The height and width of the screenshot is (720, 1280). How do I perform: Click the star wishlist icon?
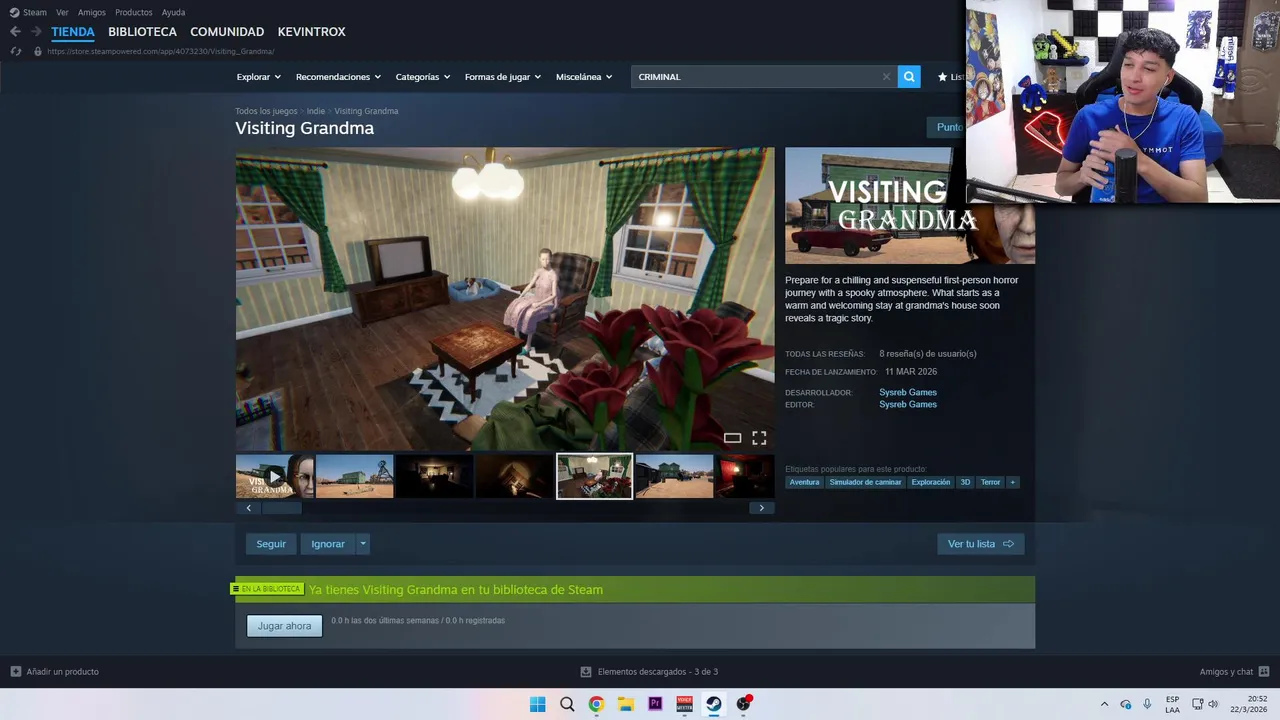[x=942, y=77]
